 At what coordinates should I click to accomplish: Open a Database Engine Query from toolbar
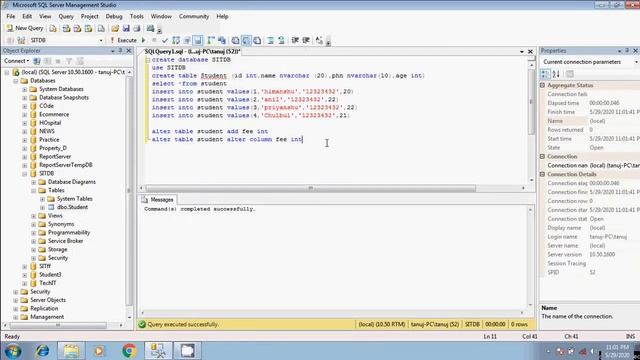(53, 29)
